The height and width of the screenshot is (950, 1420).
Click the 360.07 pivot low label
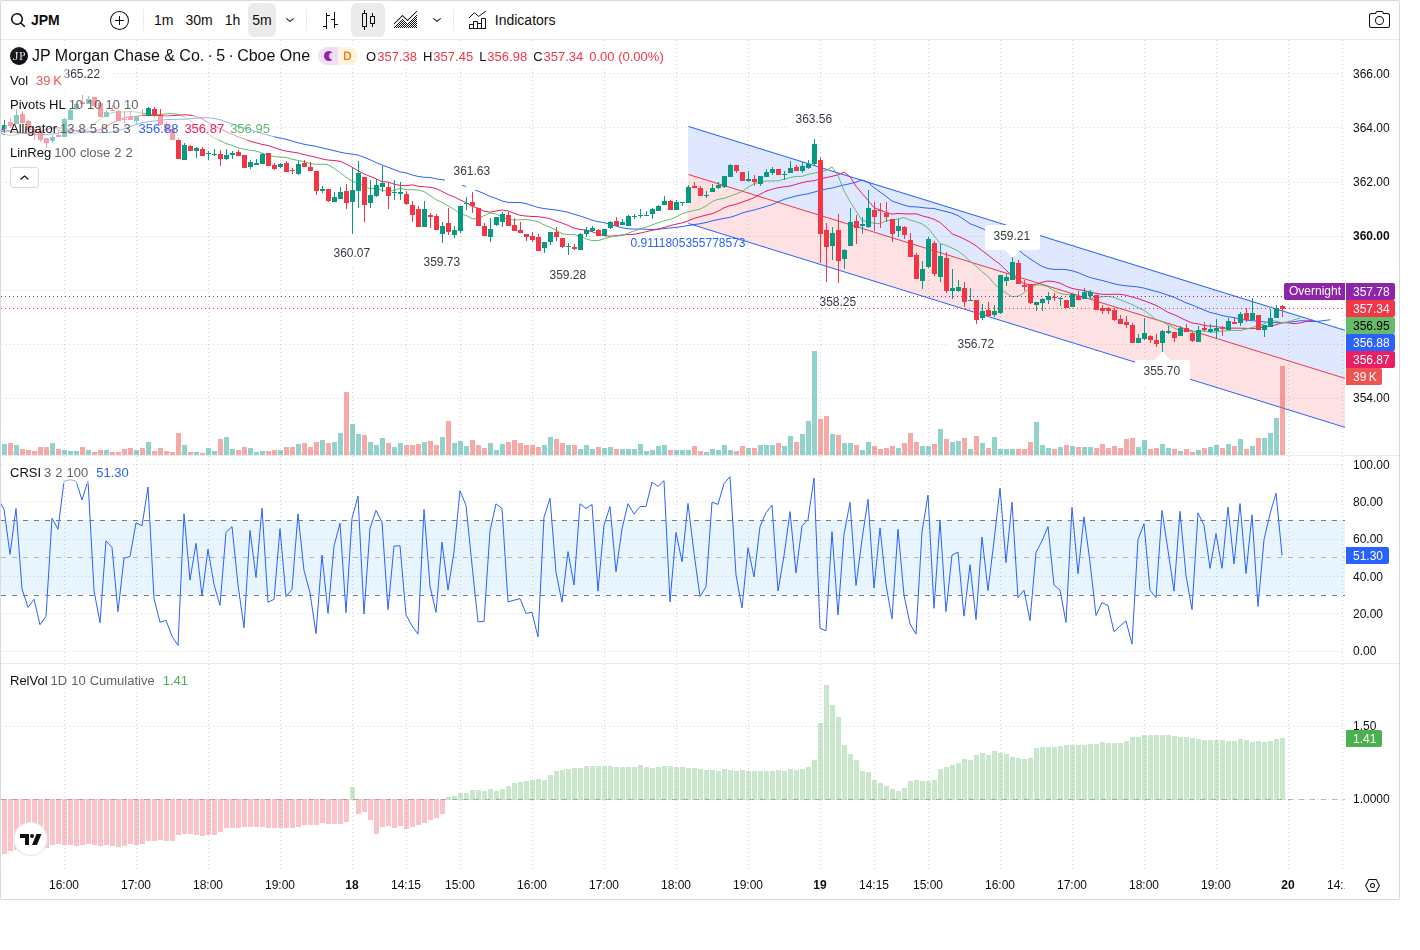[x=352, y=253]
